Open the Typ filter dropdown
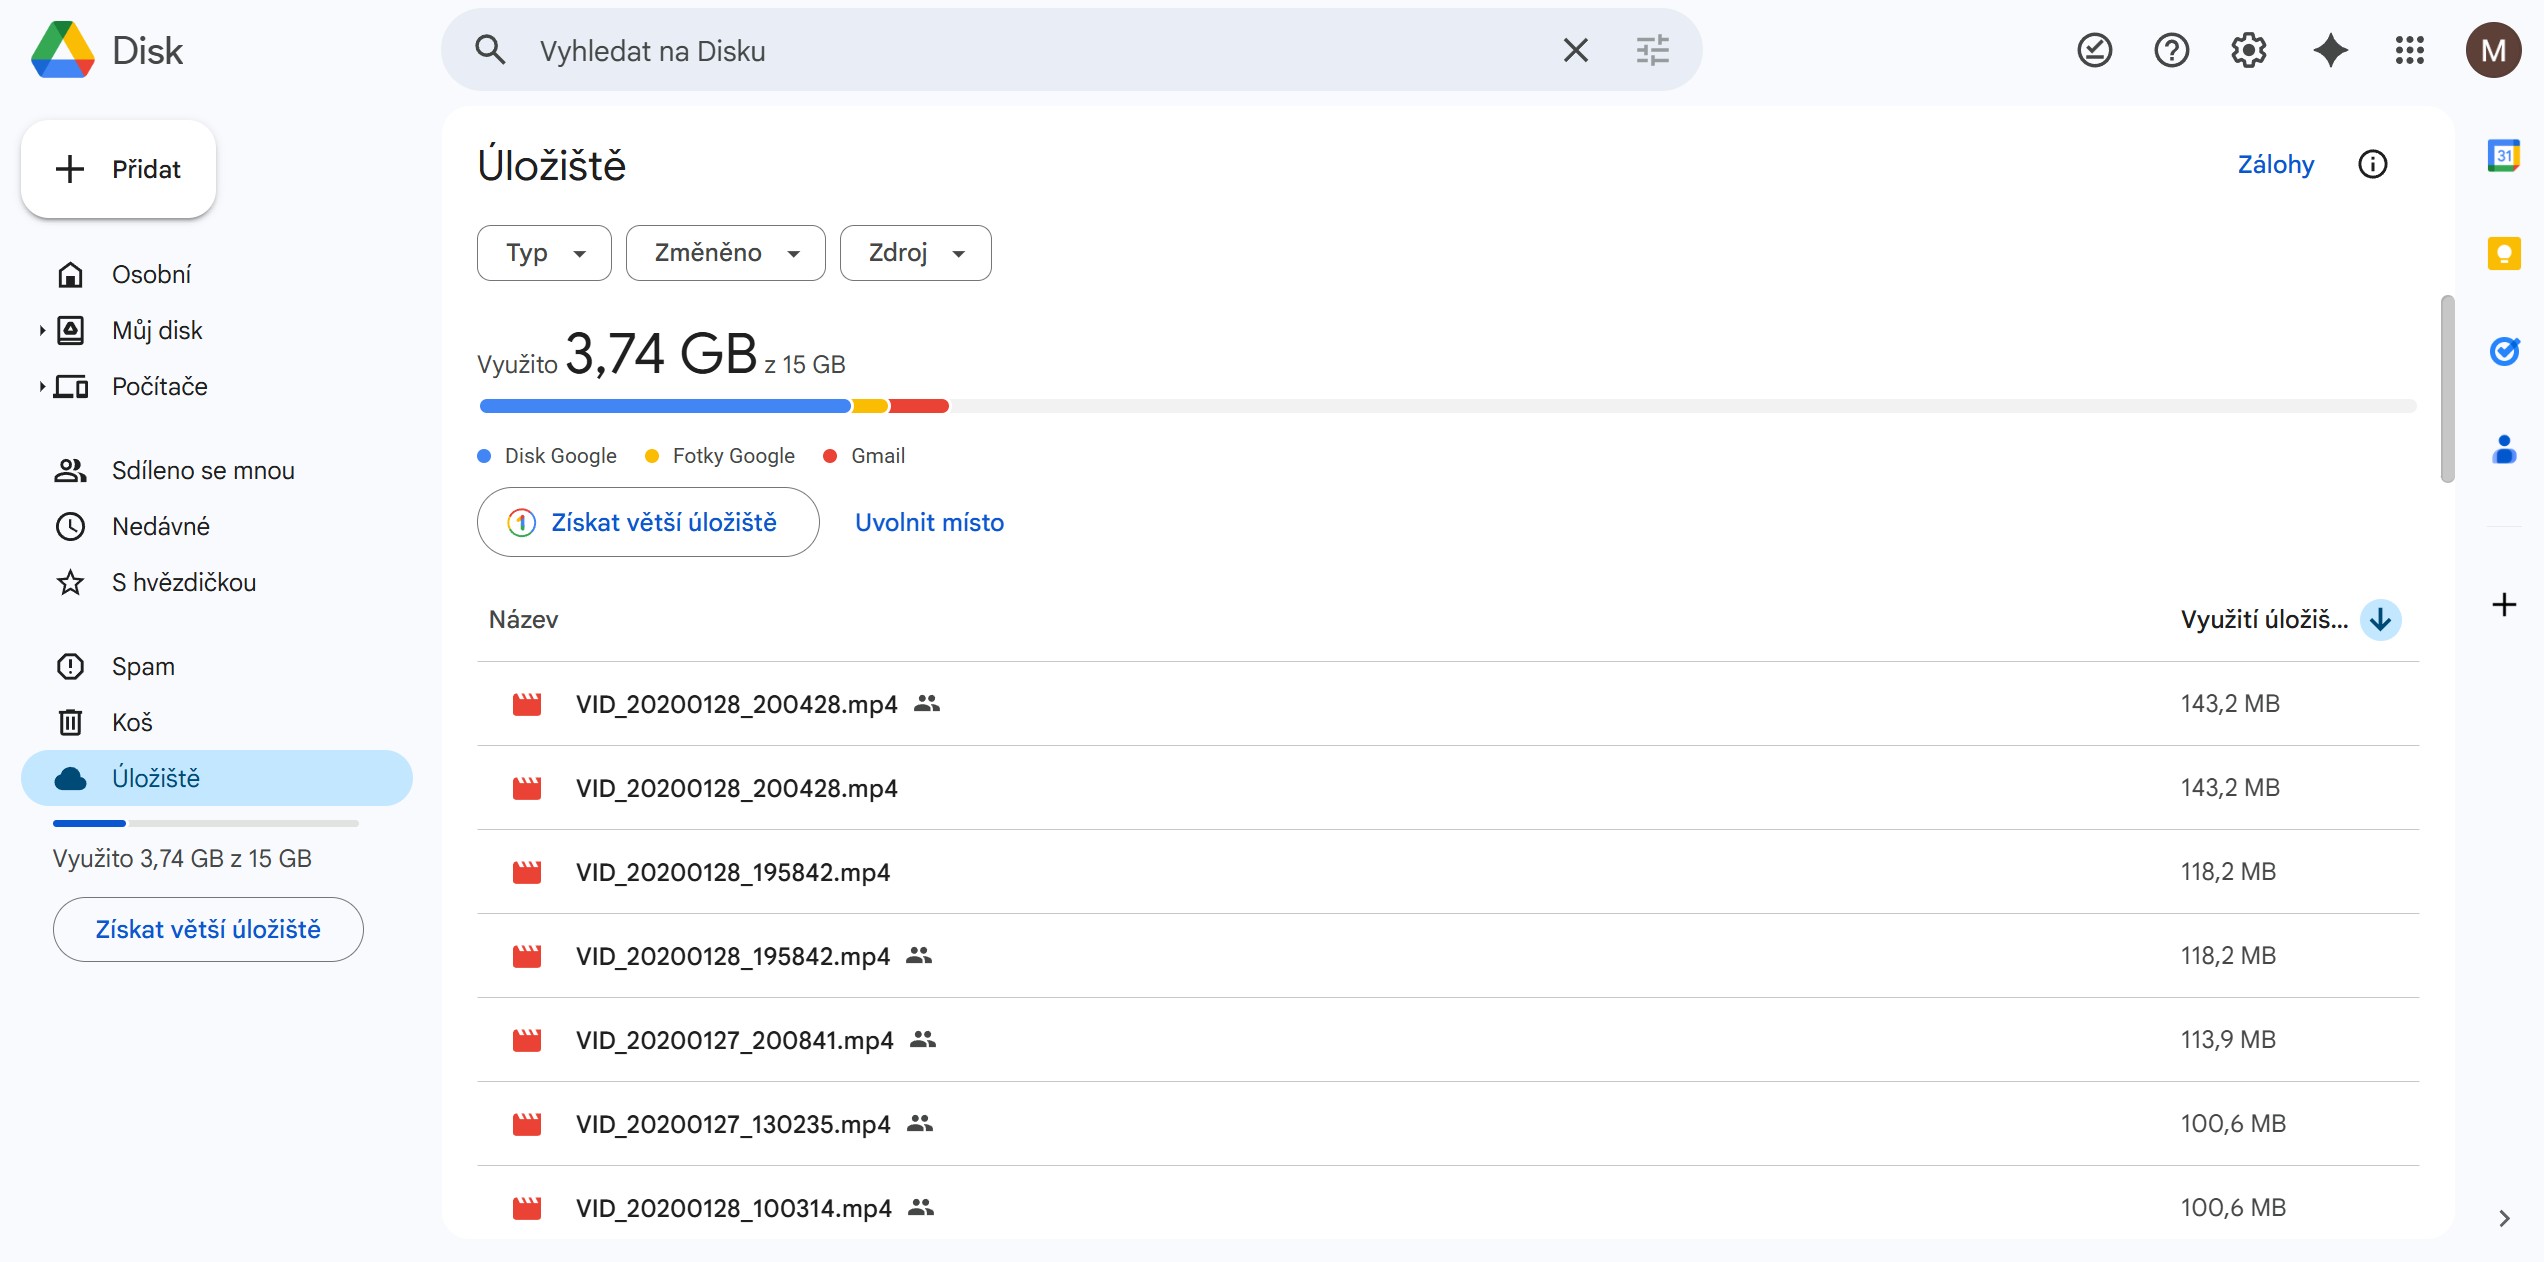Image resolution: width=2544 pixels, height=1262 pixels. [x=544, y=253]
